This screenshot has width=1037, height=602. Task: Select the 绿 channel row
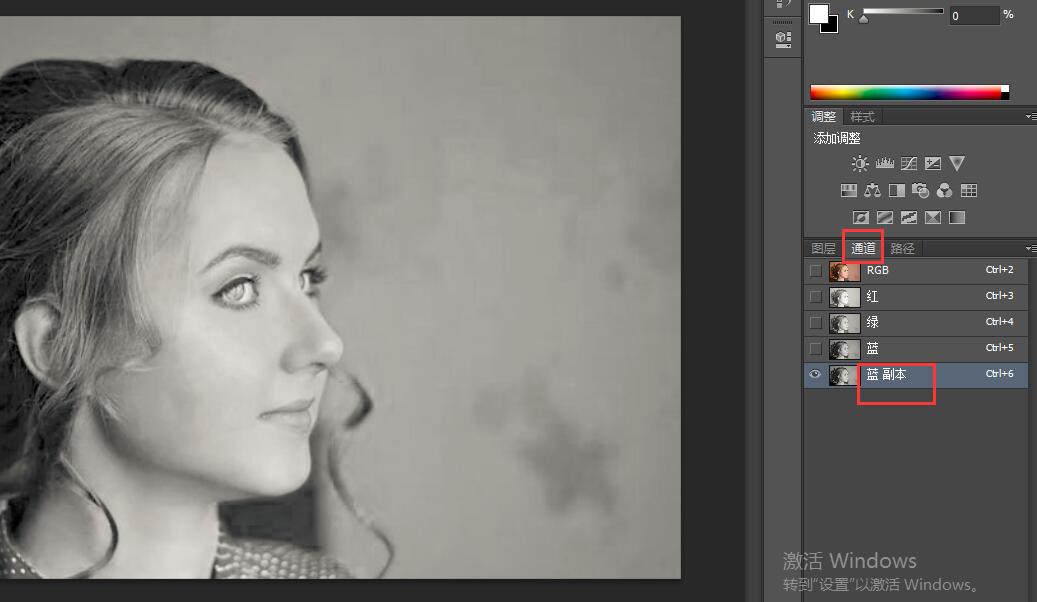click(920, 323)
